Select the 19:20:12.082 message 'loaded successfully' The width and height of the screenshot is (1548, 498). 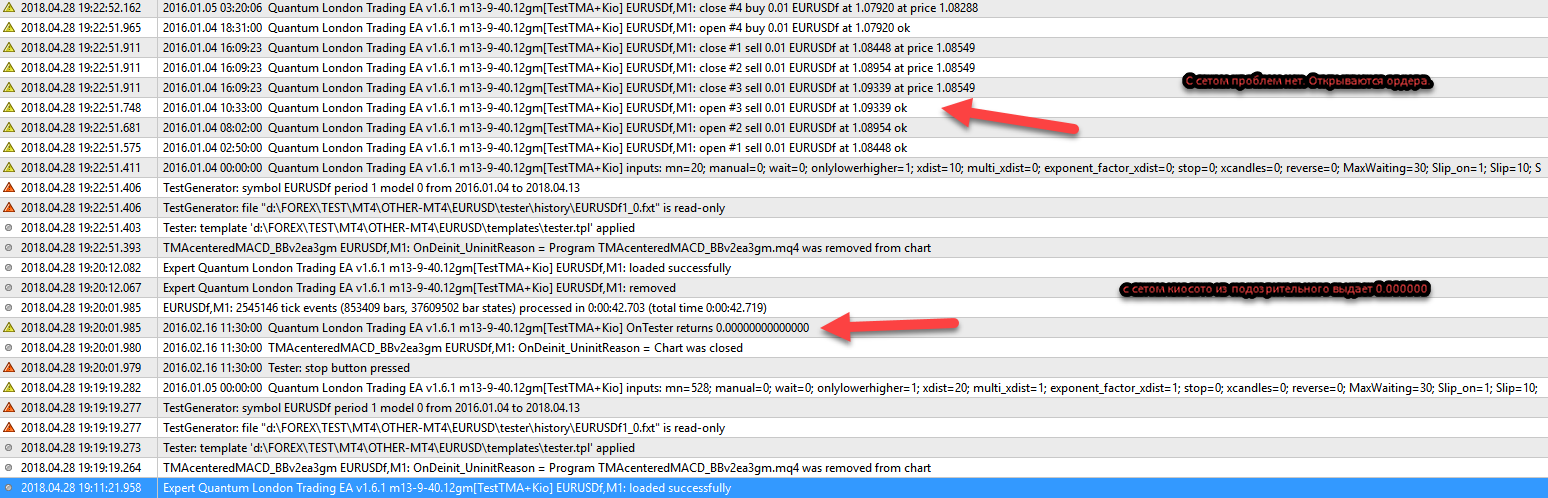pyautogui.click(x=447, y=267)
